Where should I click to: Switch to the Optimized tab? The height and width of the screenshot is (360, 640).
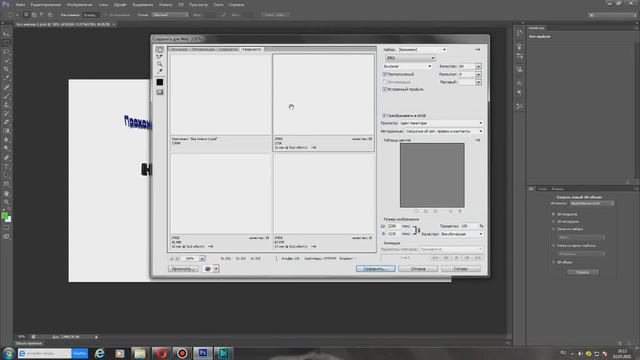[x=203, y=49]
